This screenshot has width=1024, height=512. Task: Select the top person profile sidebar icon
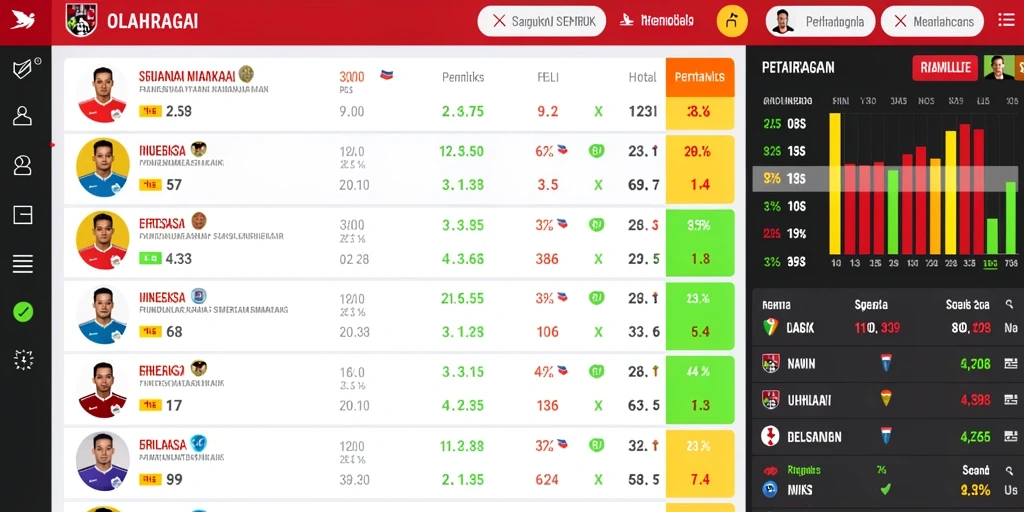(x=23, y=116)
